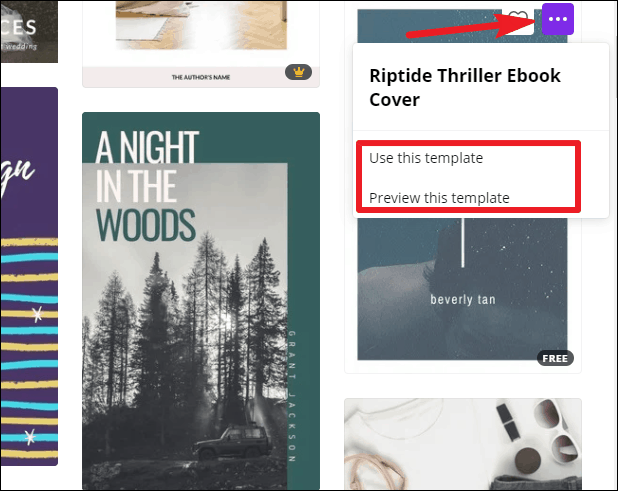Image resolution: width=618 pixels, height=491 pixels.
Task: Click the A NIGHT heading on cover
Action: pos(147,147)
